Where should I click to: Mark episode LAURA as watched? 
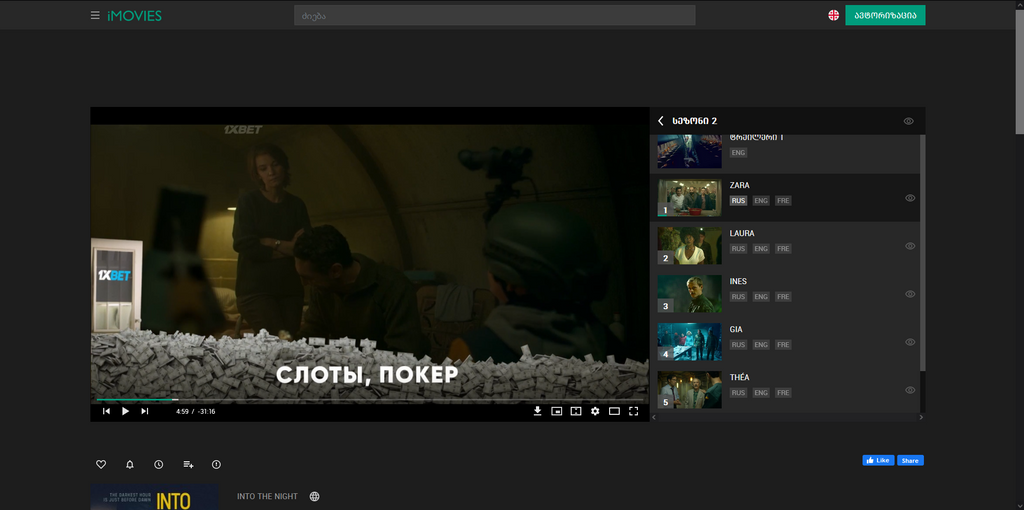[910, 246]
